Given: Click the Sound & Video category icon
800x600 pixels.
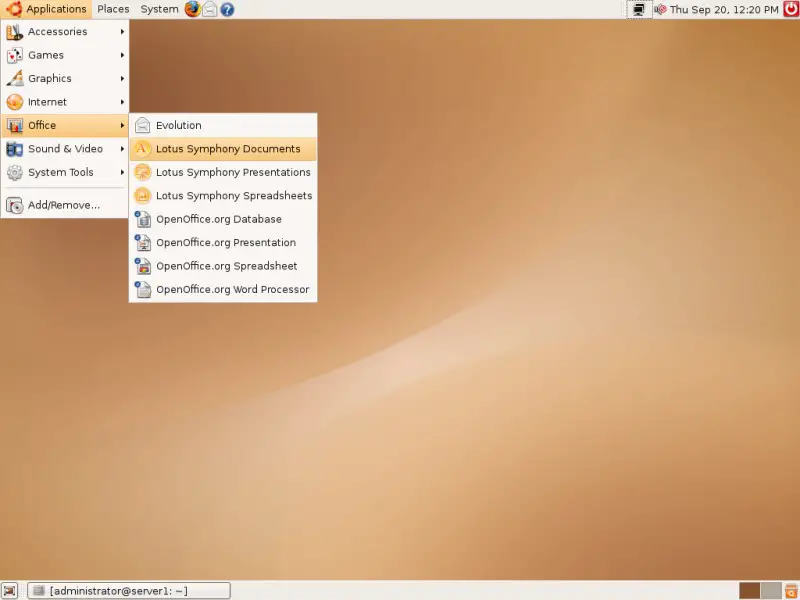Looking at the screenshot, I should coord(15,149).
